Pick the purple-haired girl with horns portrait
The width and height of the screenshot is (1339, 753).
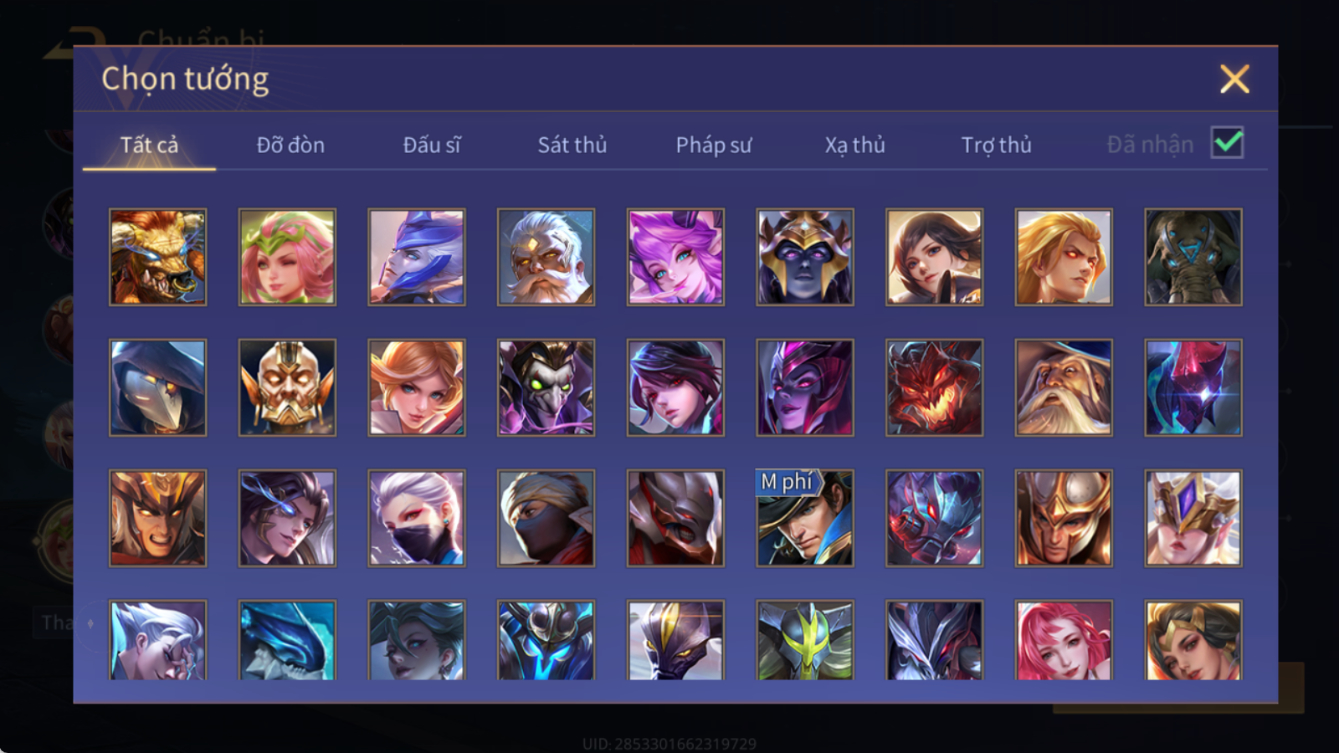click(x=676, y=257)
